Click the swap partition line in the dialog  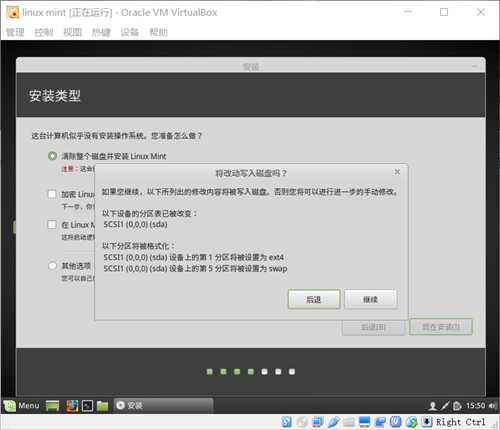195,268
